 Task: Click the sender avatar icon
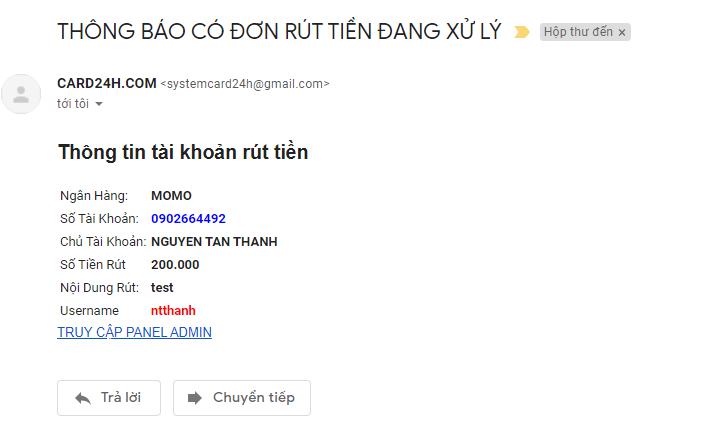(x=21, y=94)
